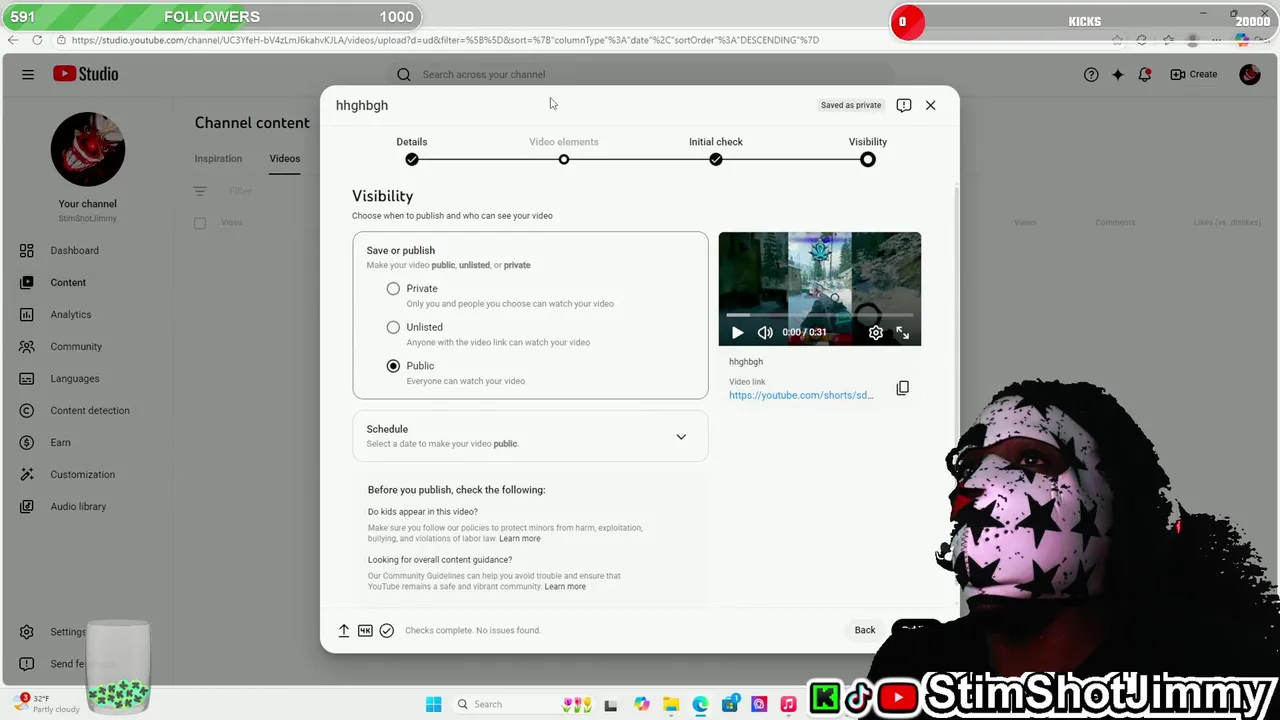
Task: Open Learn more about Community Guidelines
Action: point(565,587)
